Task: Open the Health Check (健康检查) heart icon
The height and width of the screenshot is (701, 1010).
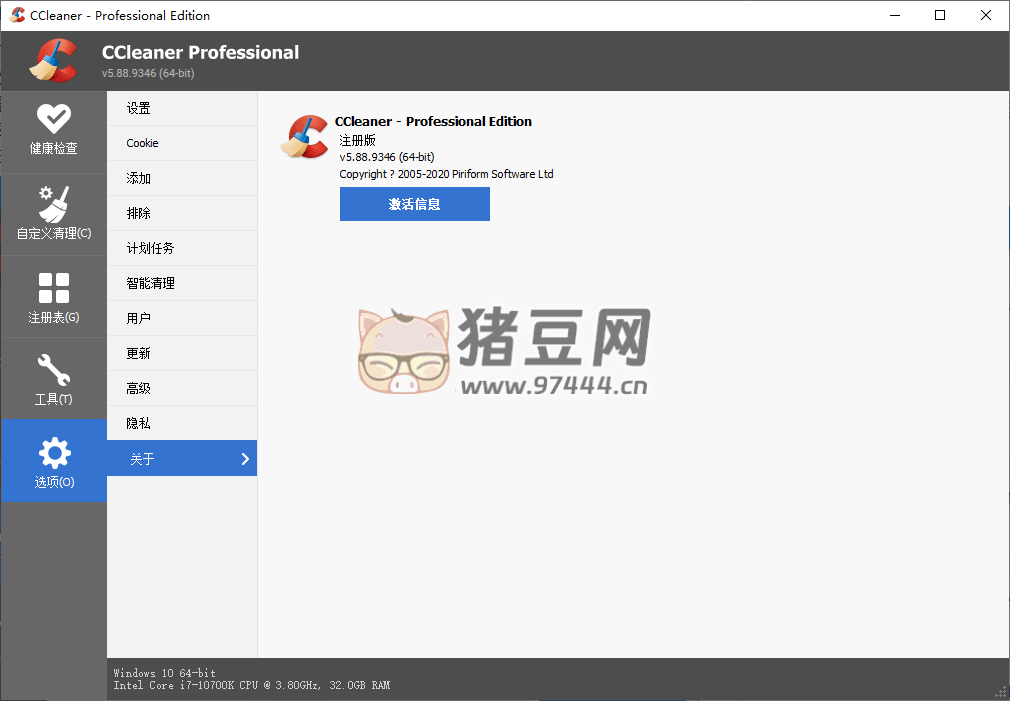Action: 53,119
